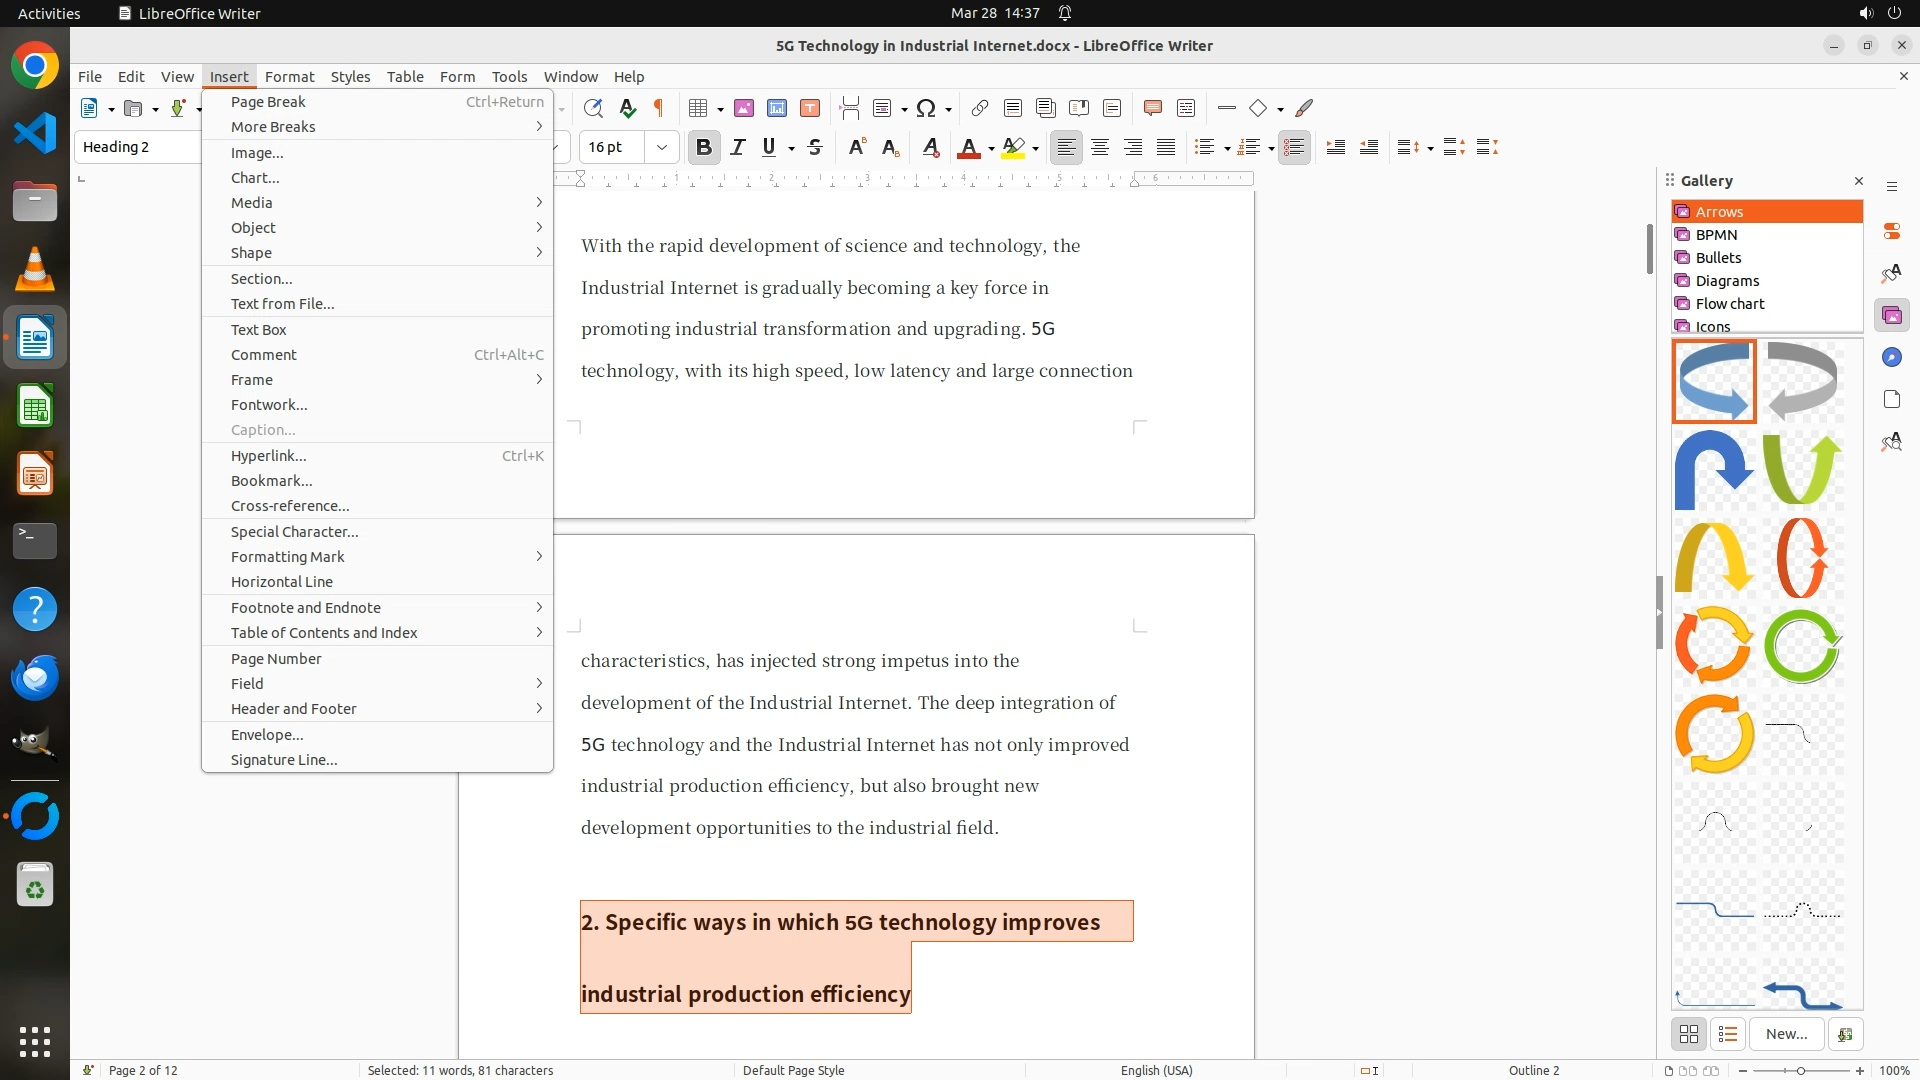The width and height of the screenshot is (1920, 1080).
Task: Click the Strikethrough formatting icon
Action: coord(815,147)
